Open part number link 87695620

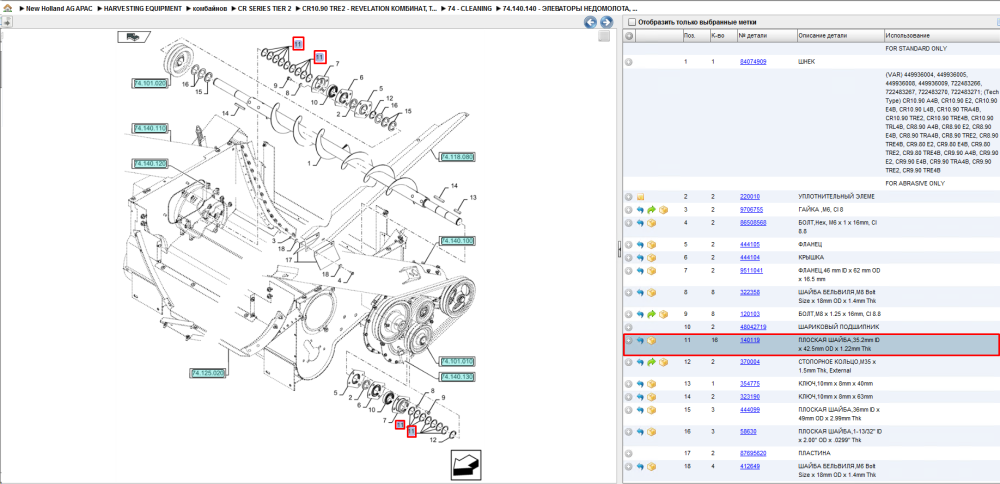click(x=753, y=453)
